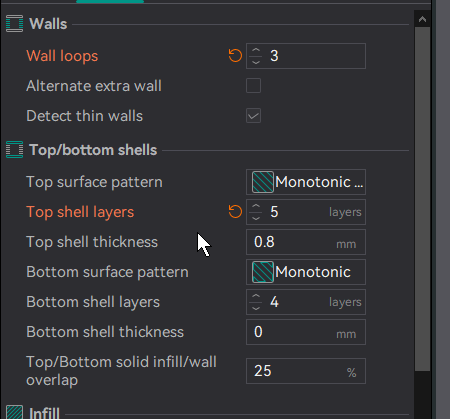This screenshot has width=450, height=419.
Task: Increase Bottom shell layers value
Action: [x=256, y=296]
